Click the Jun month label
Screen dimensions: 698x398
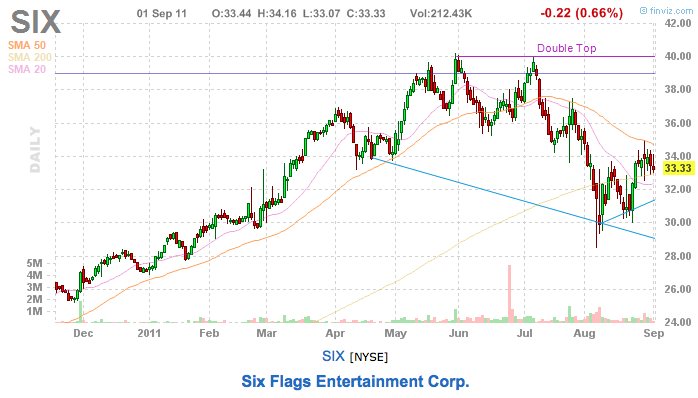pos(459,333)
